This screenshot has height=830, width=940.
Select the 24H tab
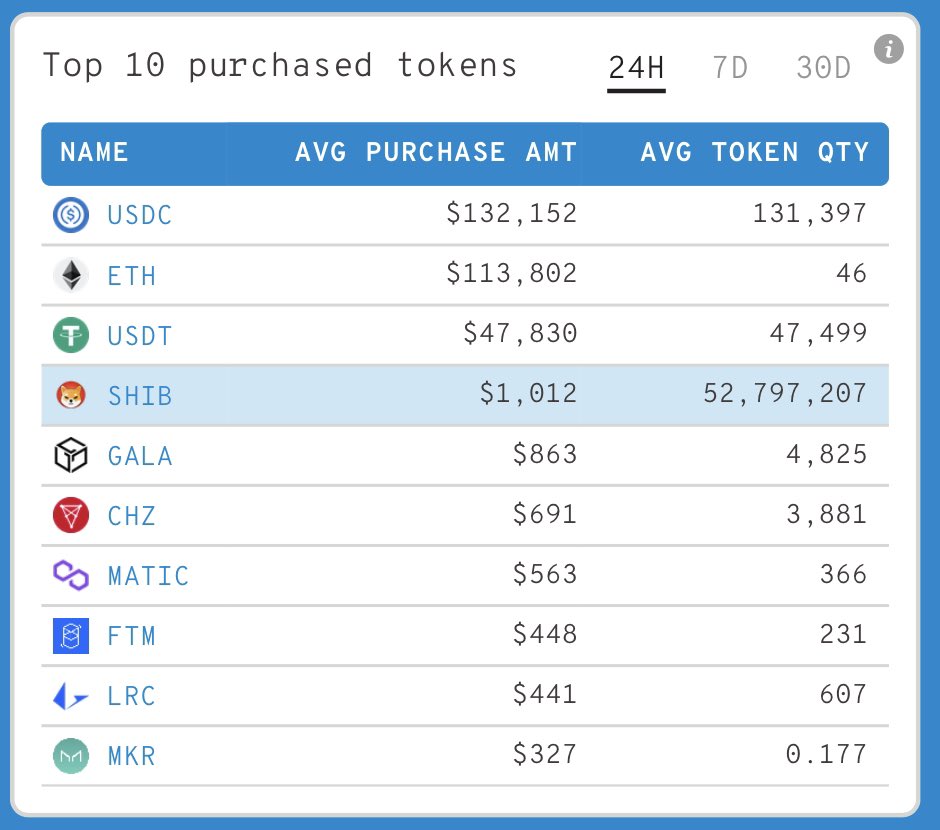point(636,68)
